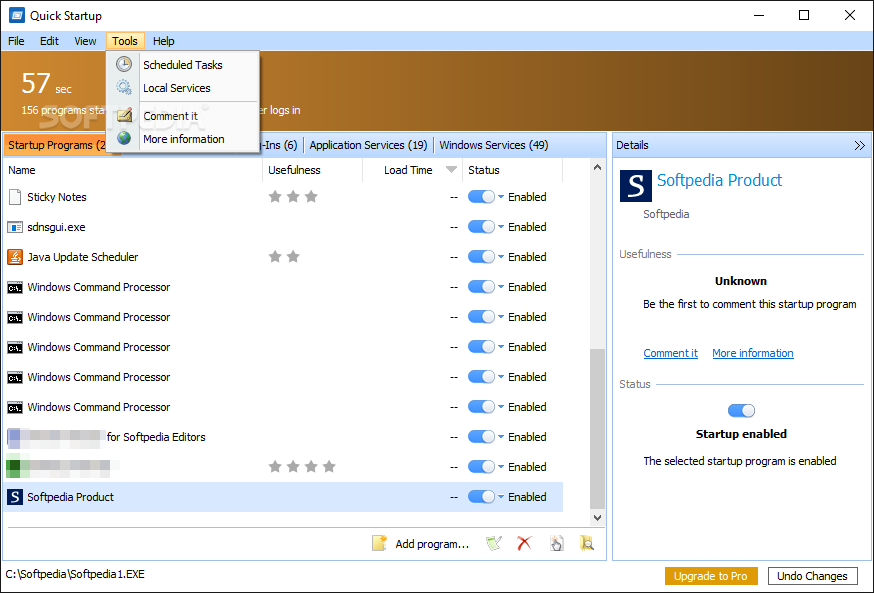Switch to Application Services (19) tab
874x593 pixels.
pos(368,145)
